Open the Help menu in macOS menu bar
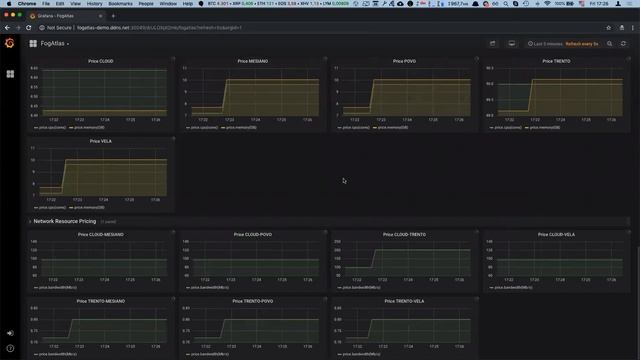640x360 pixels. click(x=187, y=3)
